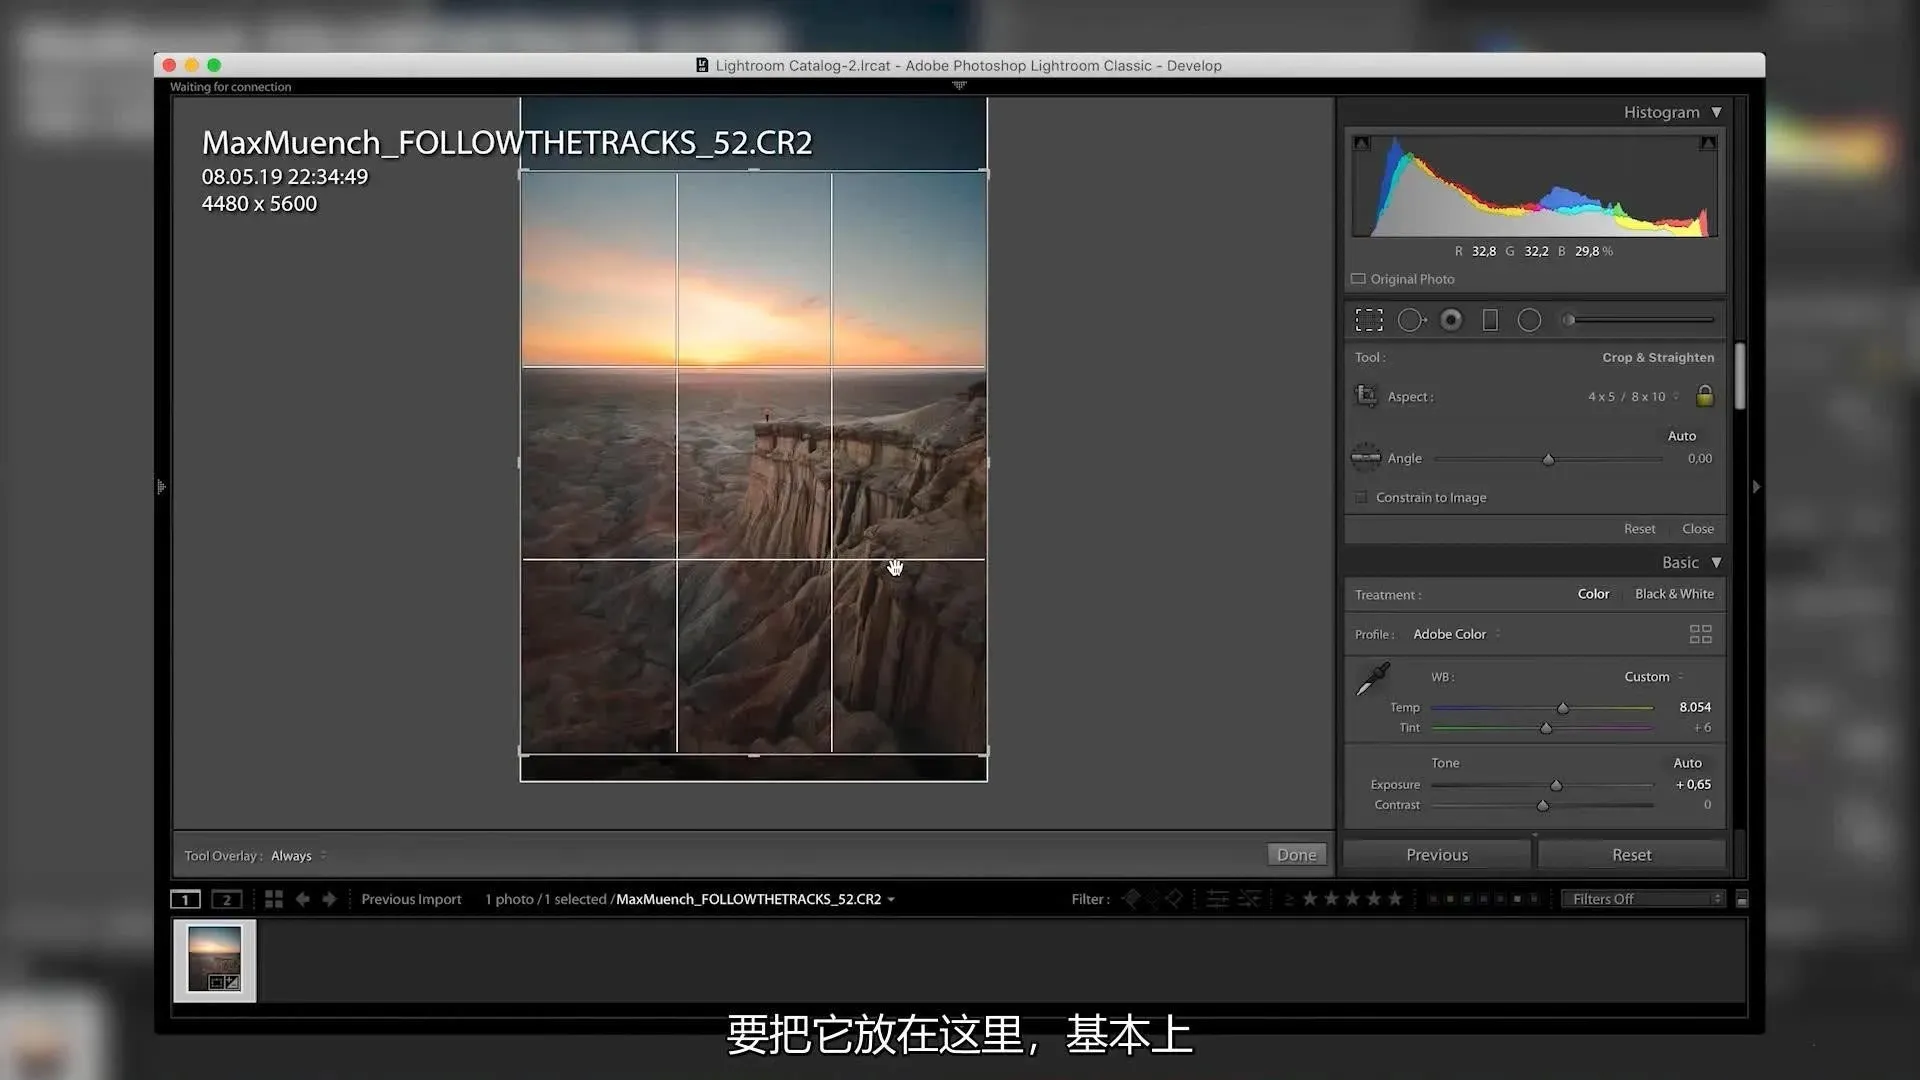Screen dimensions: 1920x1080
Task: Click the Done button
Action: (1296, 855)
